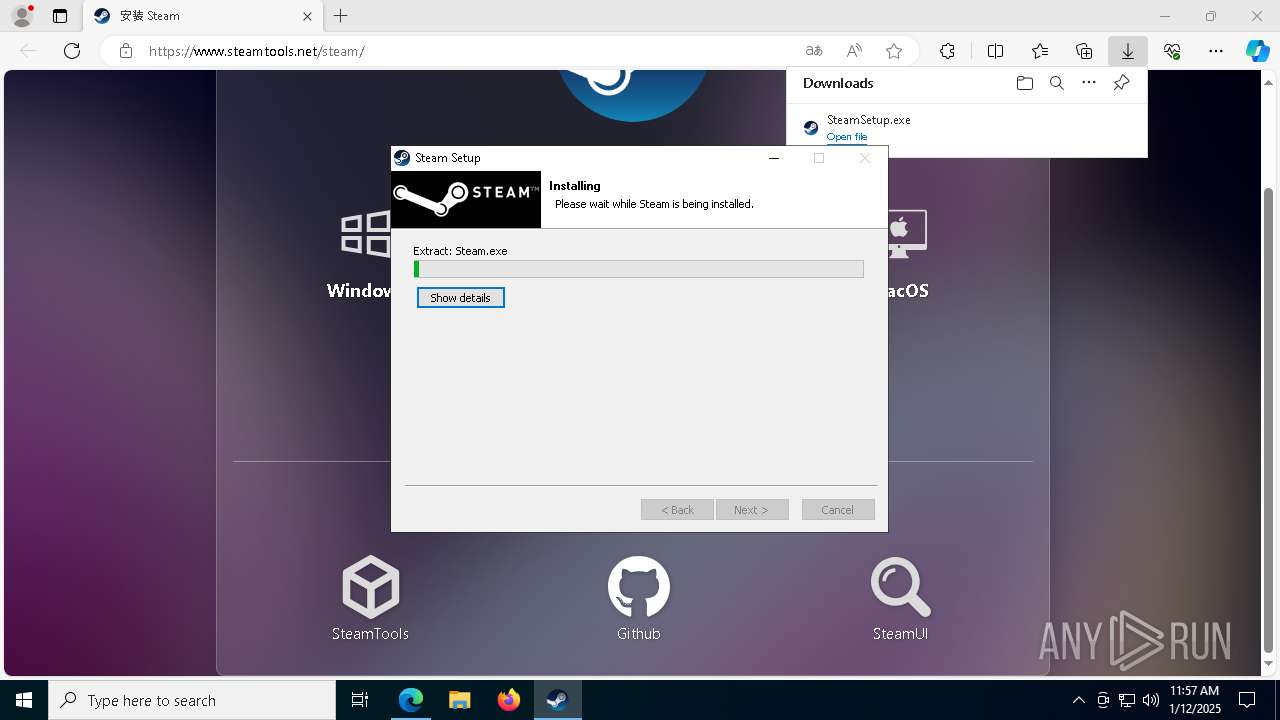Open the volume control in the tray
1280x720 pixels.
[x=1150, y=700]
